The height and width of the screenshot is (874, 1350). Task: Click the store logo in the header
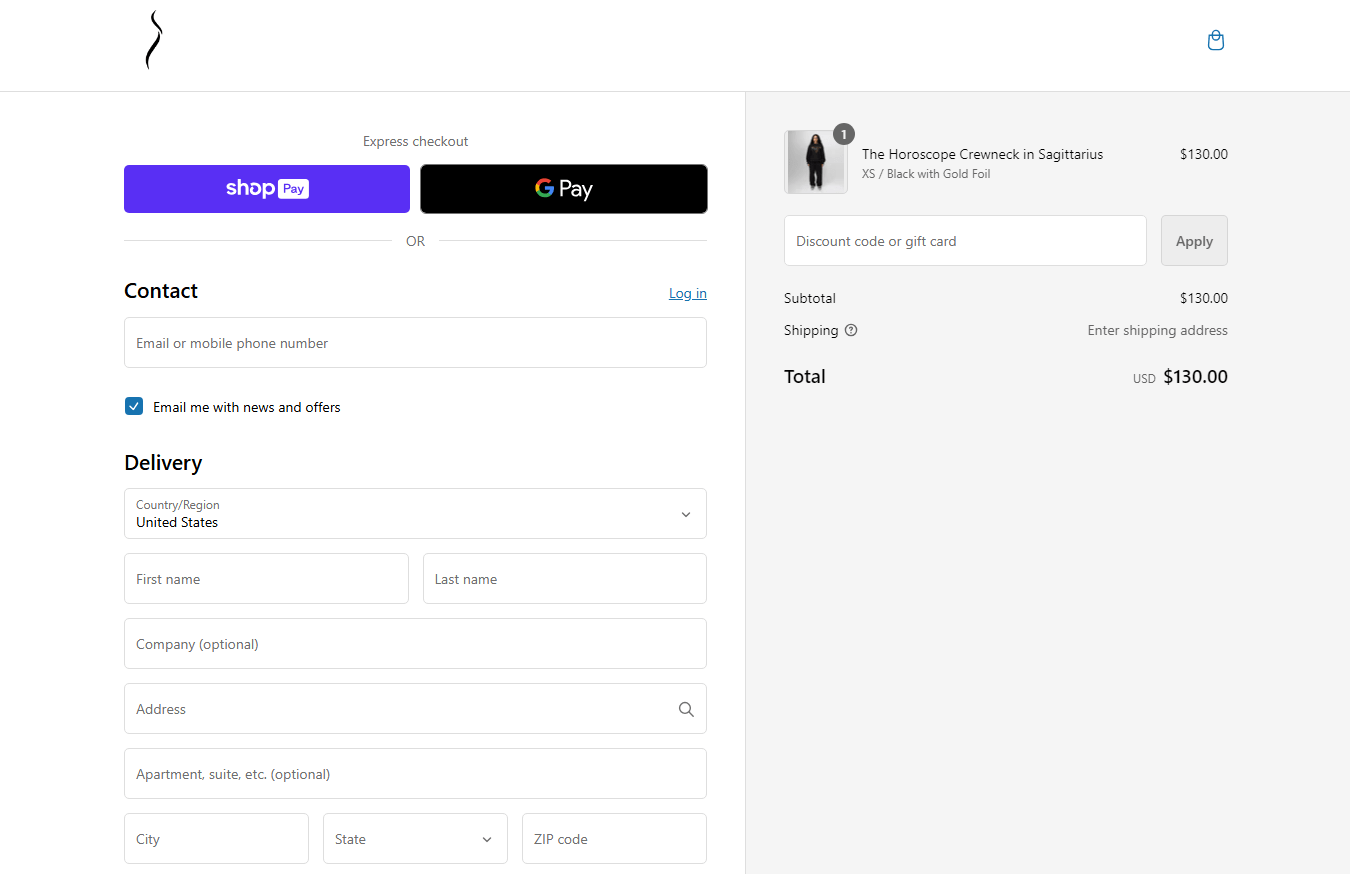point(151,40)
